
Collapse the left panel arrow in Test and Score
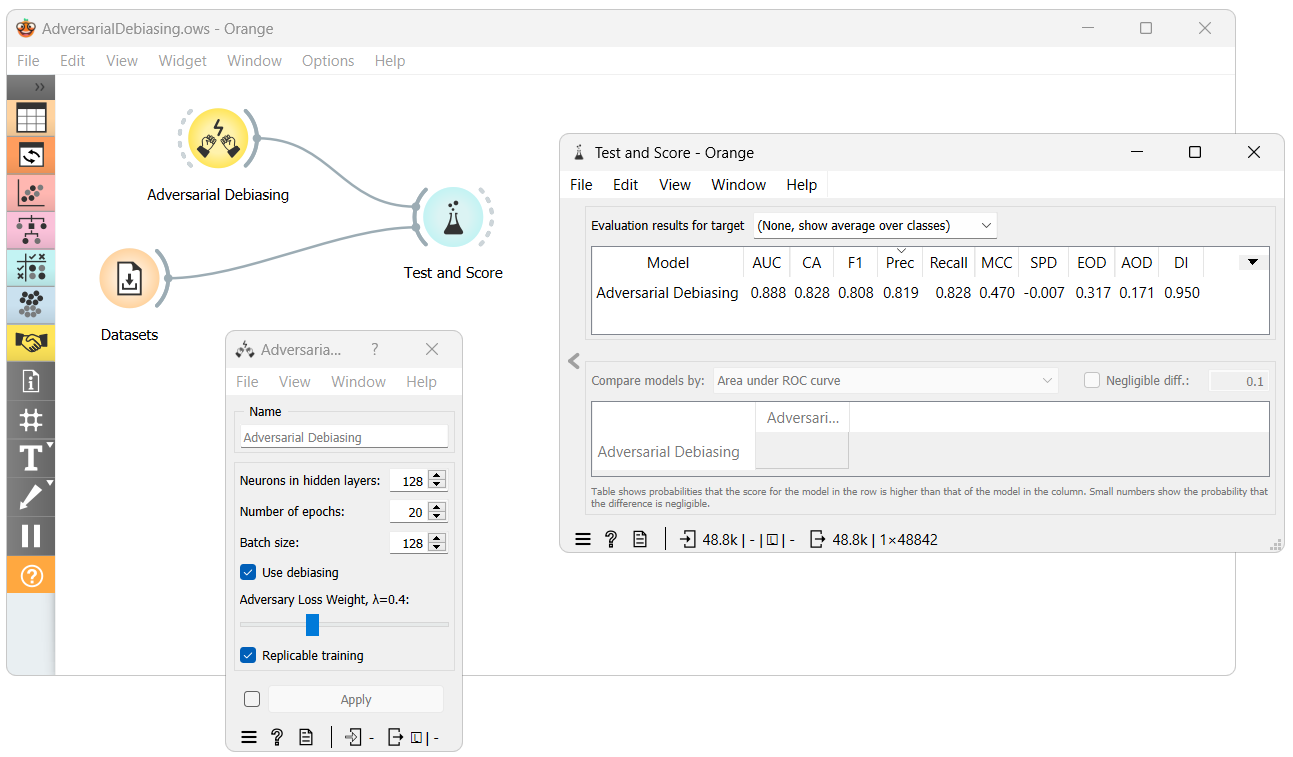coord(574,361)
